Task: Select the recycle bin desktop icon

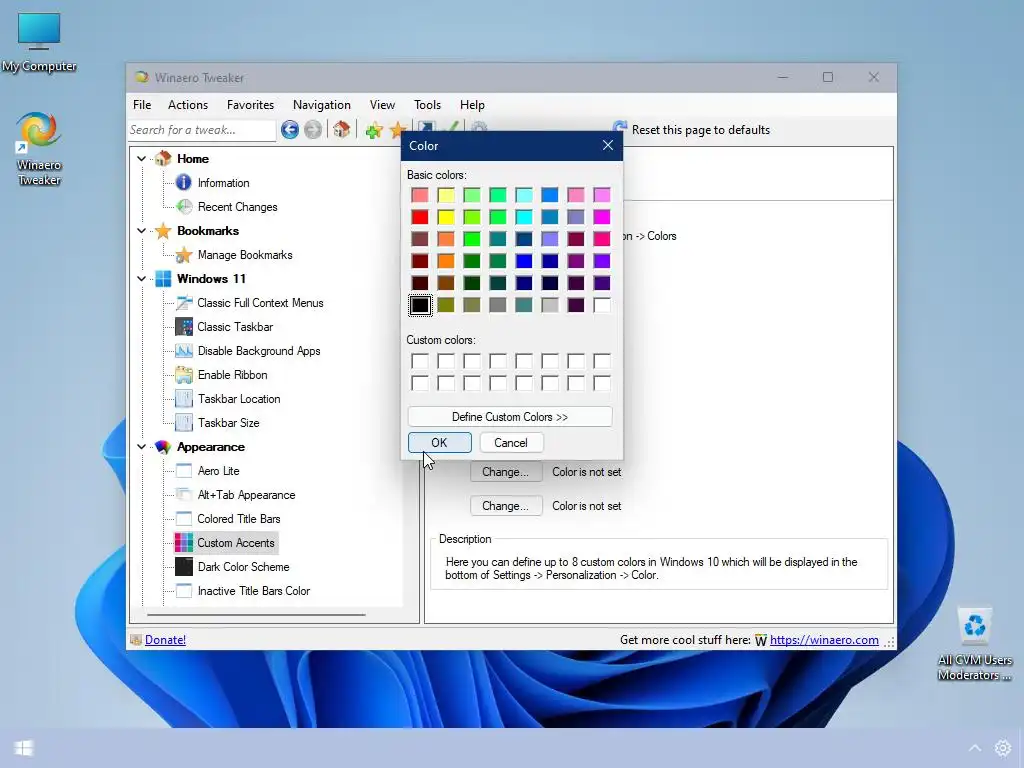Action: pos(974,645)
